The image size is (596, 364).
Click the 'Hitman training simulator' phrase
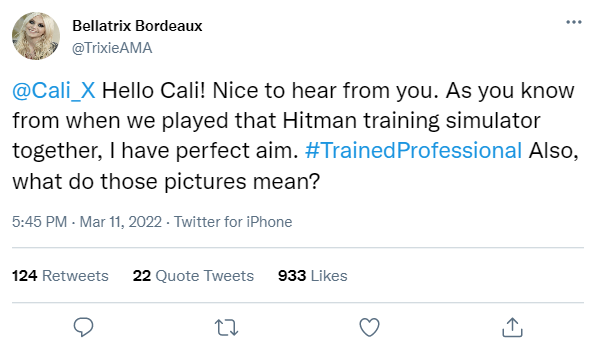[411, 121]
